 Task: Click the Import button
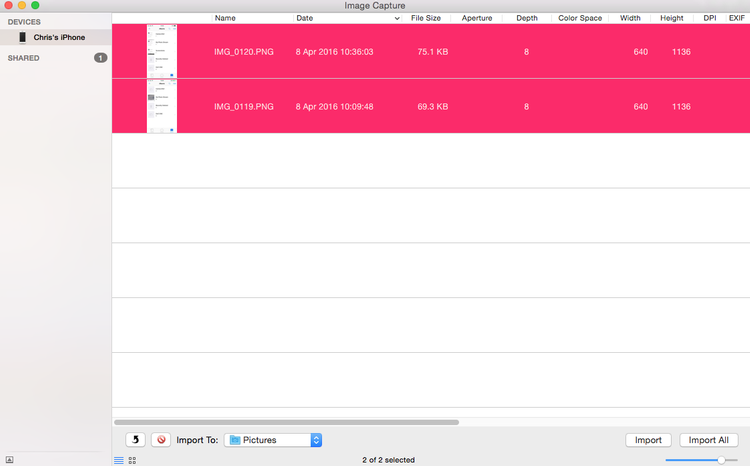(x=648, y=440)
